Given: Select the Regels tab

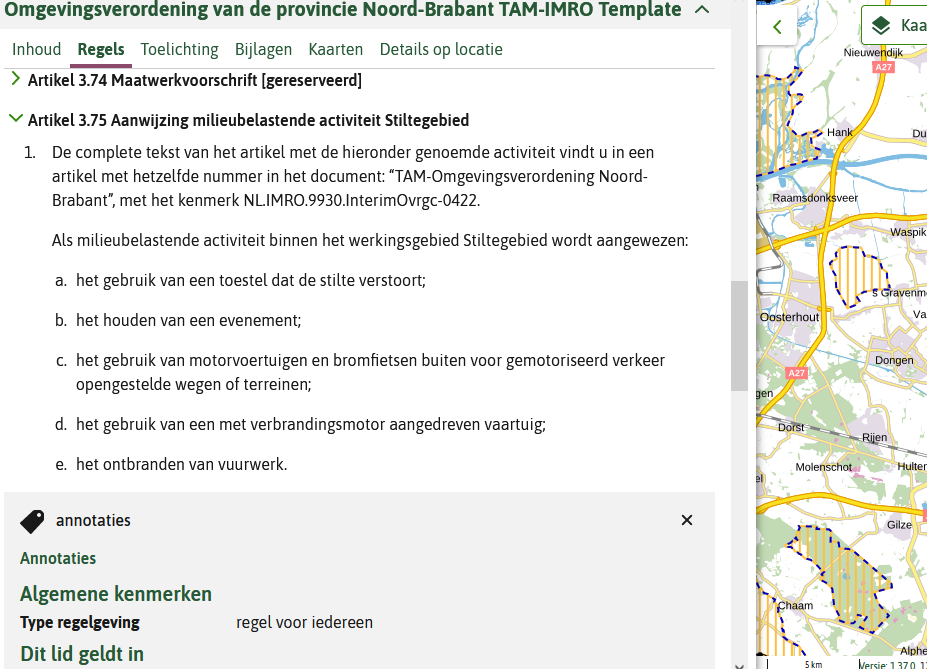Looking at the screenshot, I should pos(101,49).
